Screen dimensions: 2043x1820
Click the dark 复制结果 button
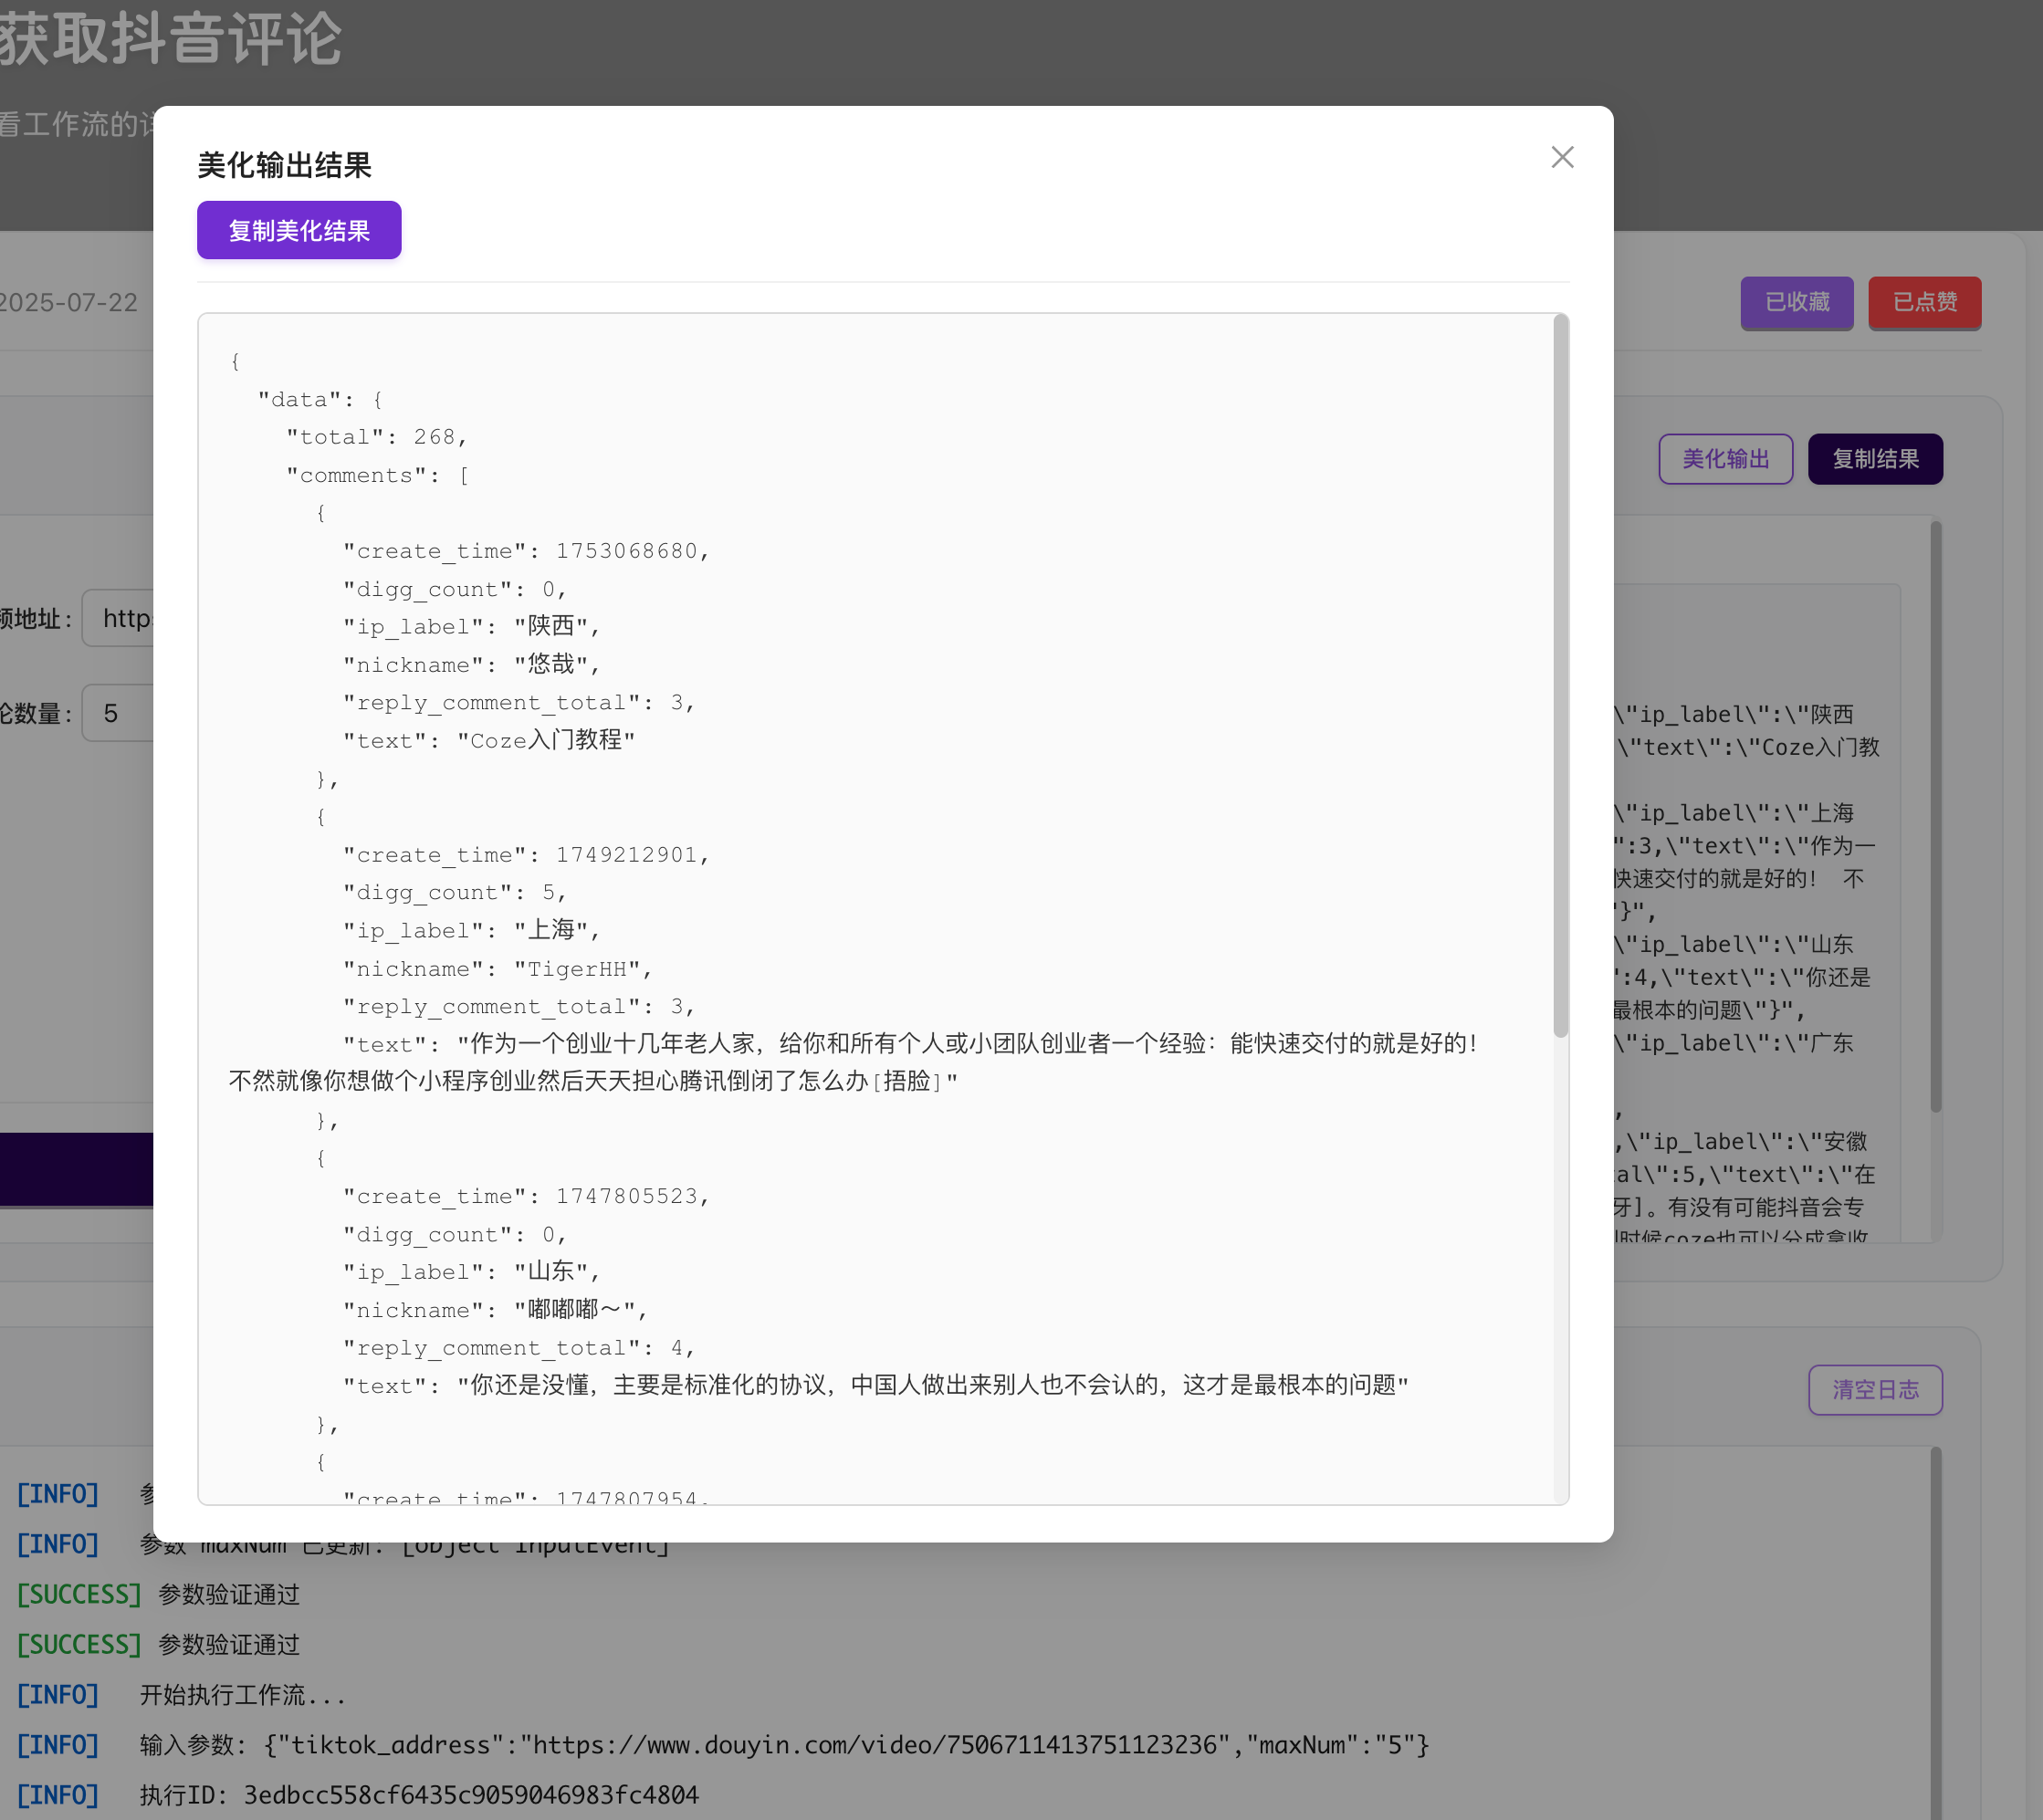1875,459
